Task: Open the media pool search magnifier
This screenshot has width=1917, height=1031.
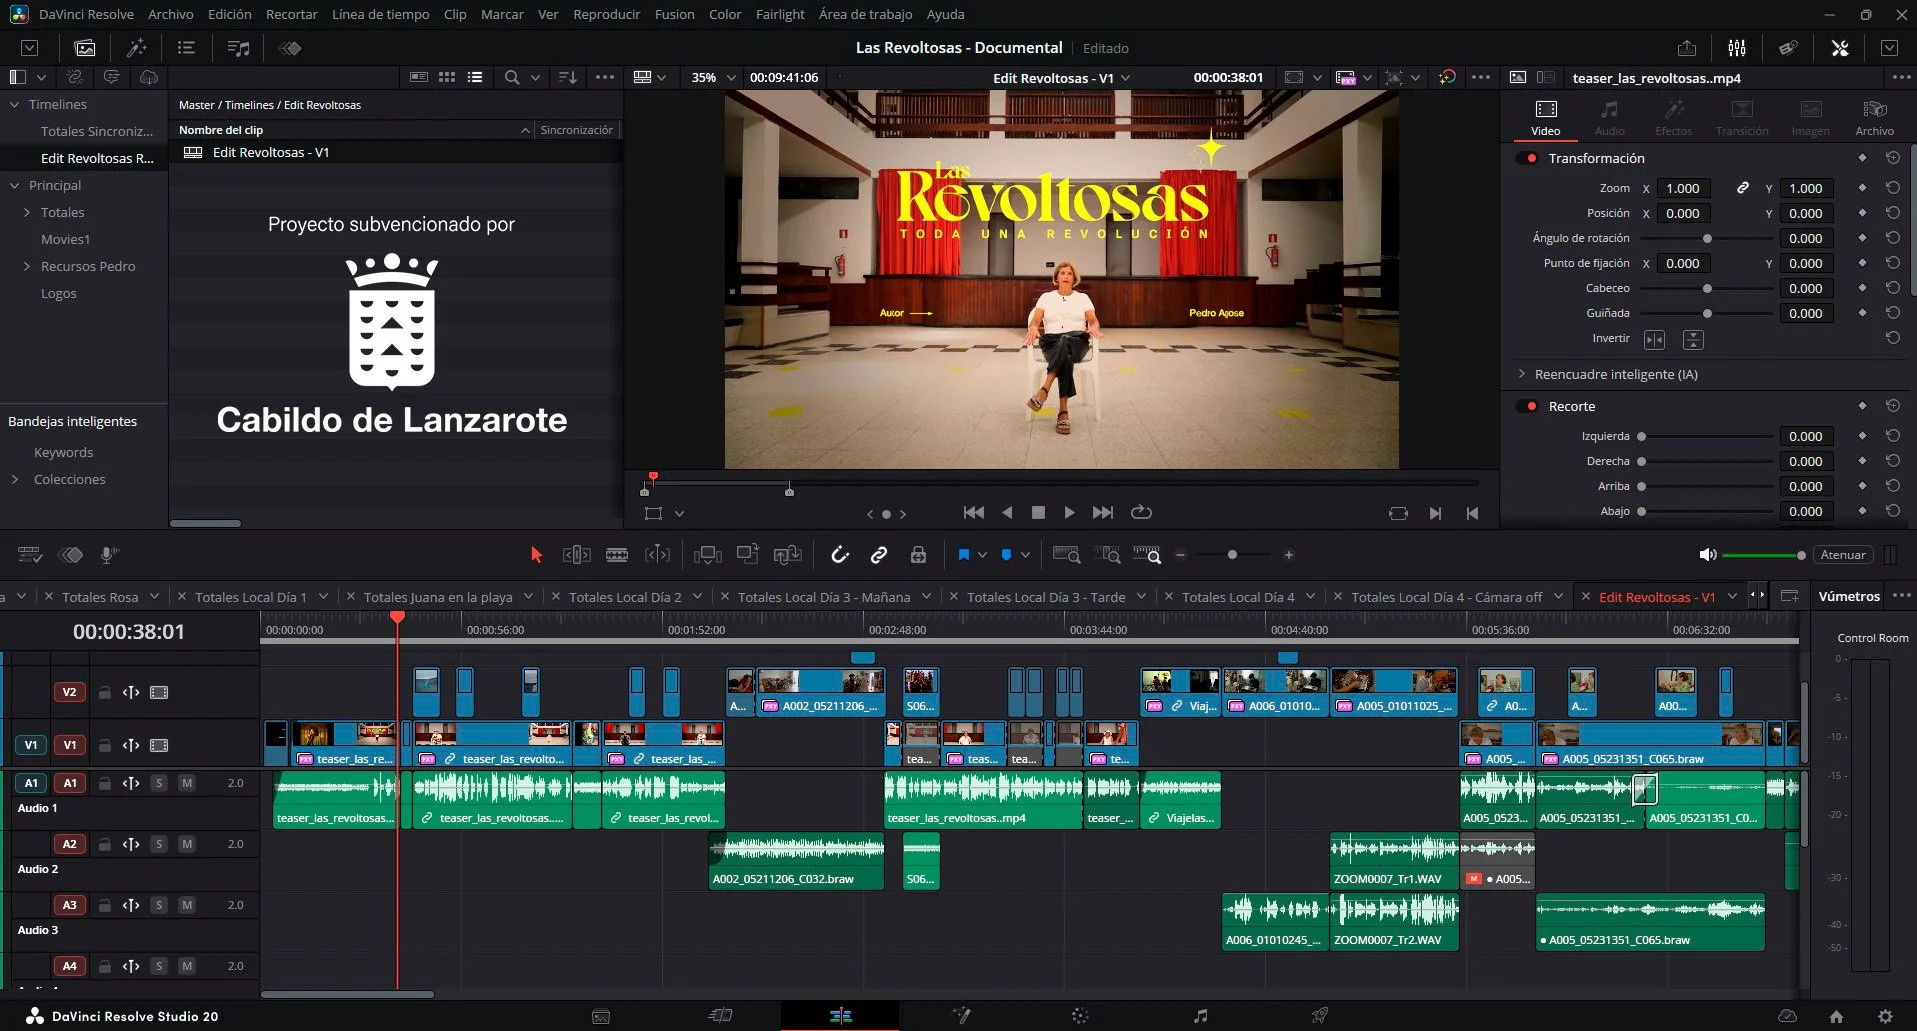Action: [x=512, y=77]
